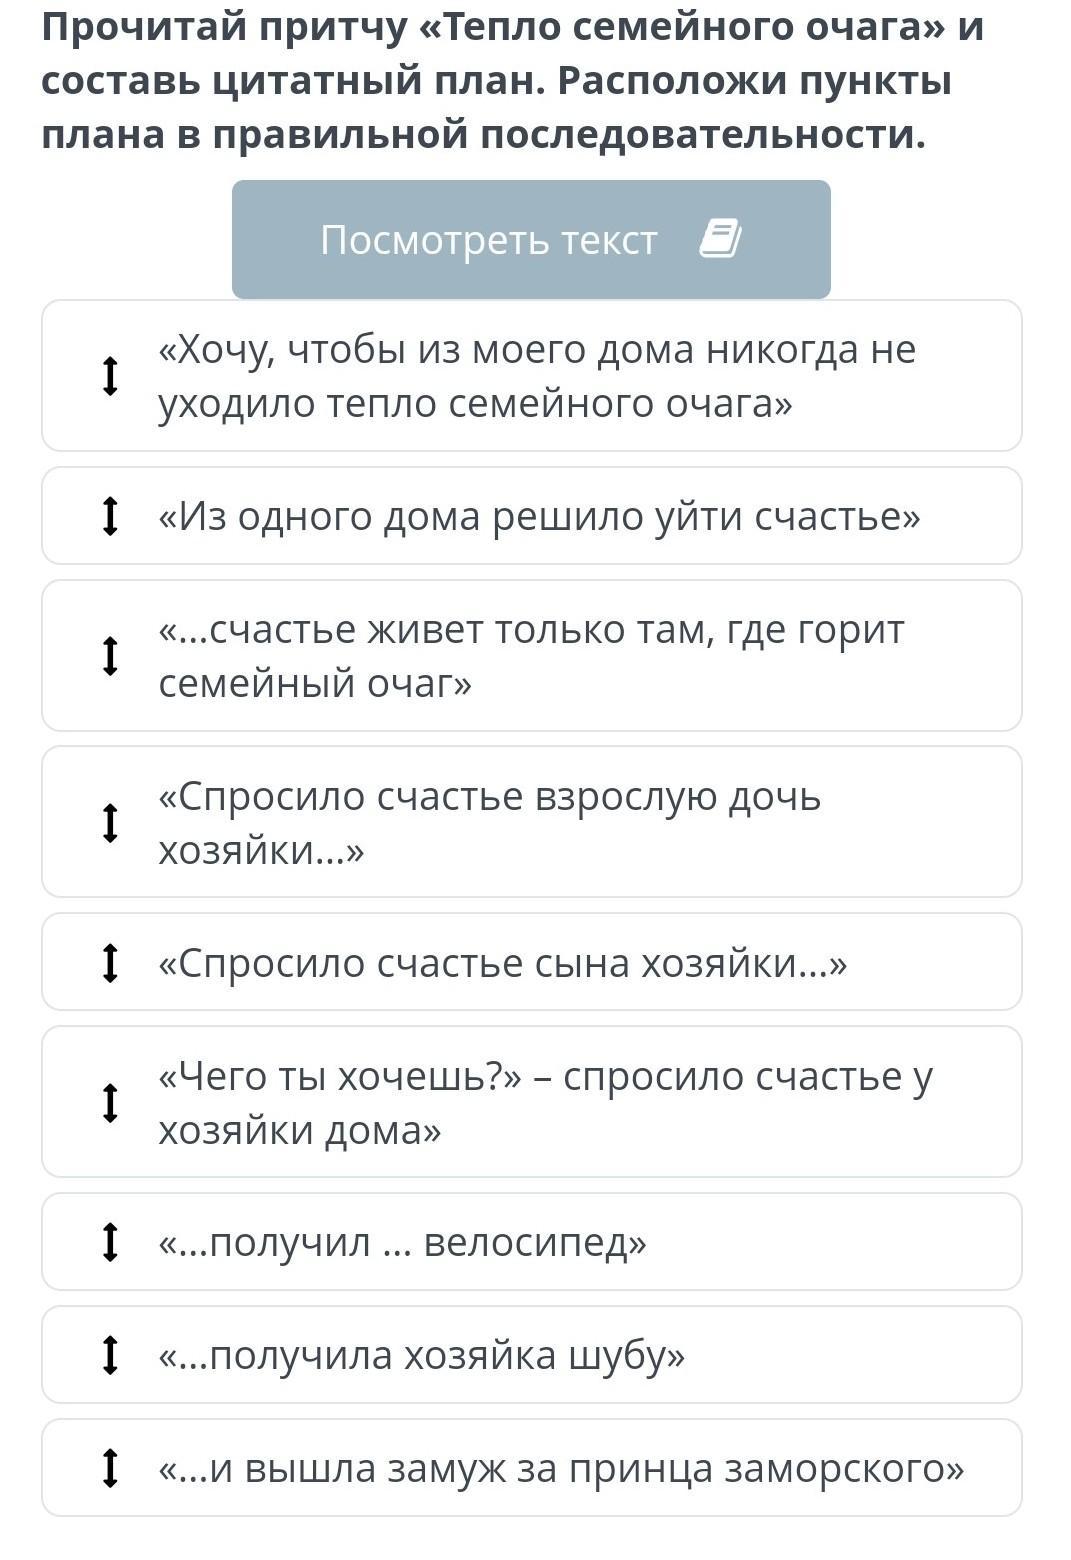Image resolution: width=1071 pixels, height=1560 pixels.
Task: Click drag handle of «…и вышла замуж за принца»
Action: point(111,1468)
